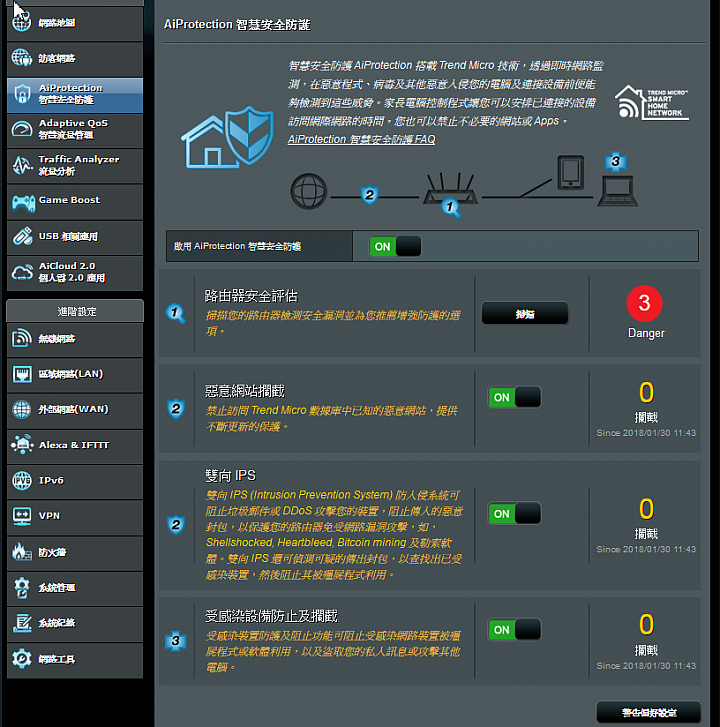Screen dimensions: 720x727
Task: Open the Alexa & IFTTT robot icon
Action: coord(22,445)
